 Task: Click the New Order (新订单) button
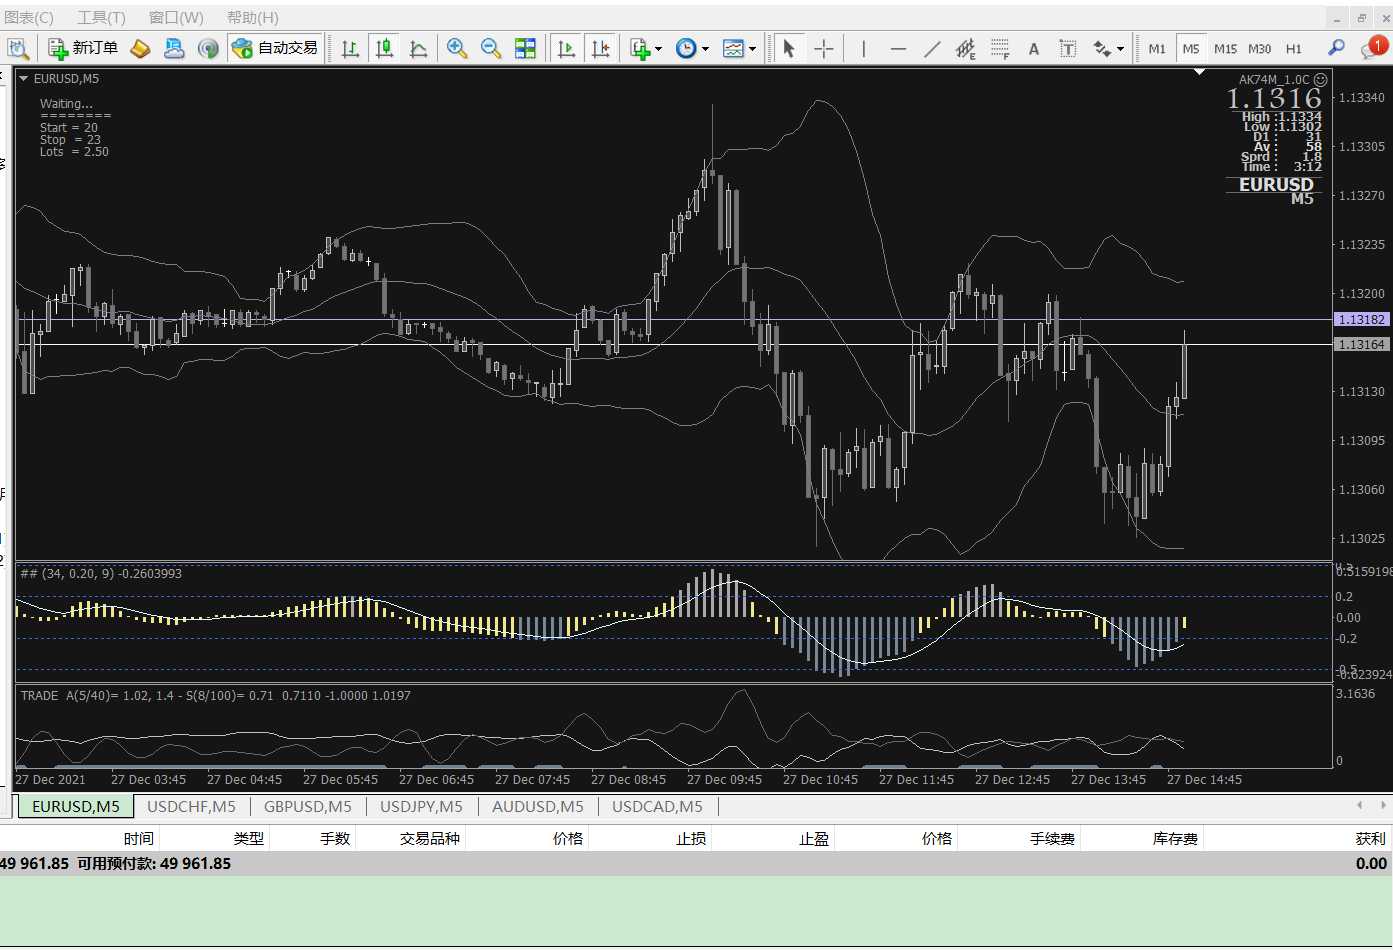pos(84,48)
